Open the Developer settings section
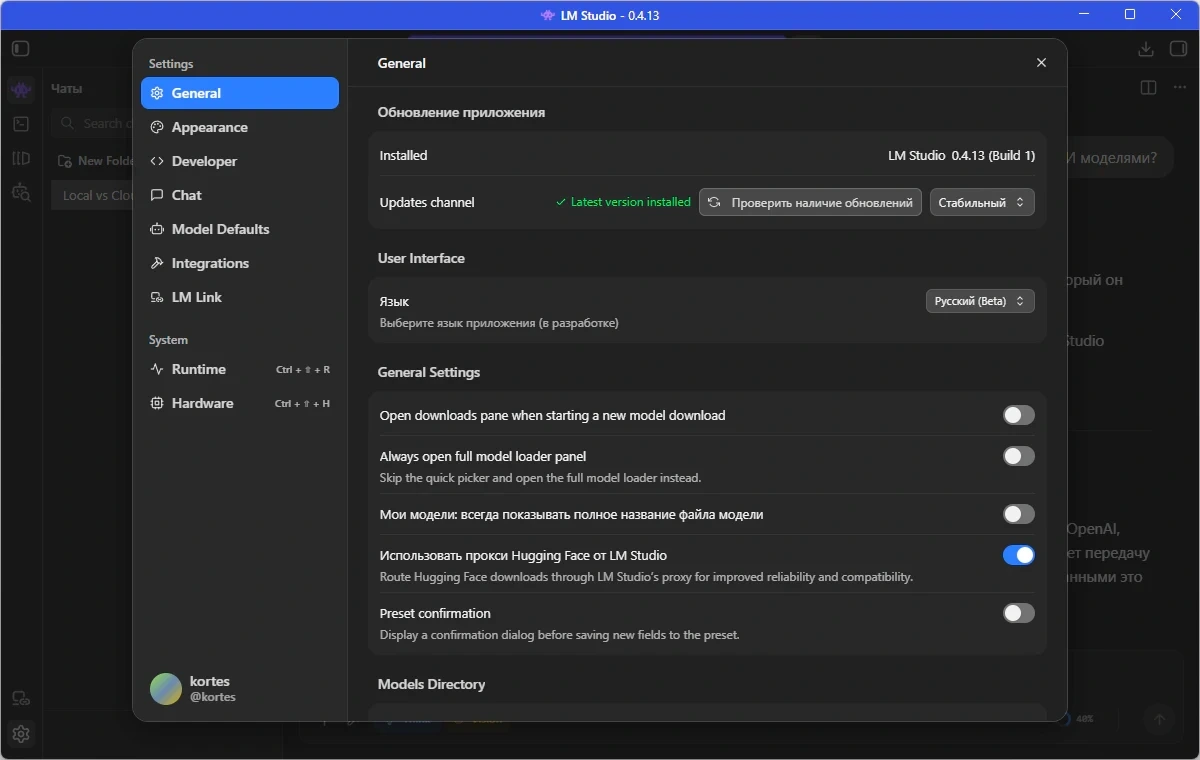The image size is (1200, 760). [240, 161]
